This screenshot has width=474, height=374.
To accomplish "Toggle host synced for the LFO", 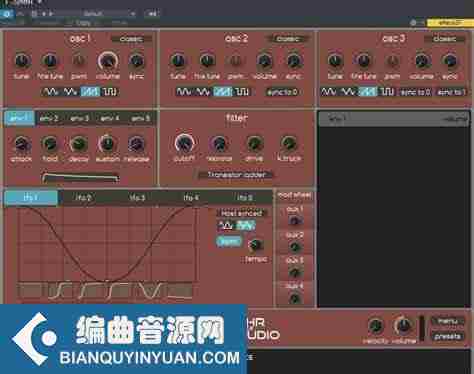I will [242, 213].
